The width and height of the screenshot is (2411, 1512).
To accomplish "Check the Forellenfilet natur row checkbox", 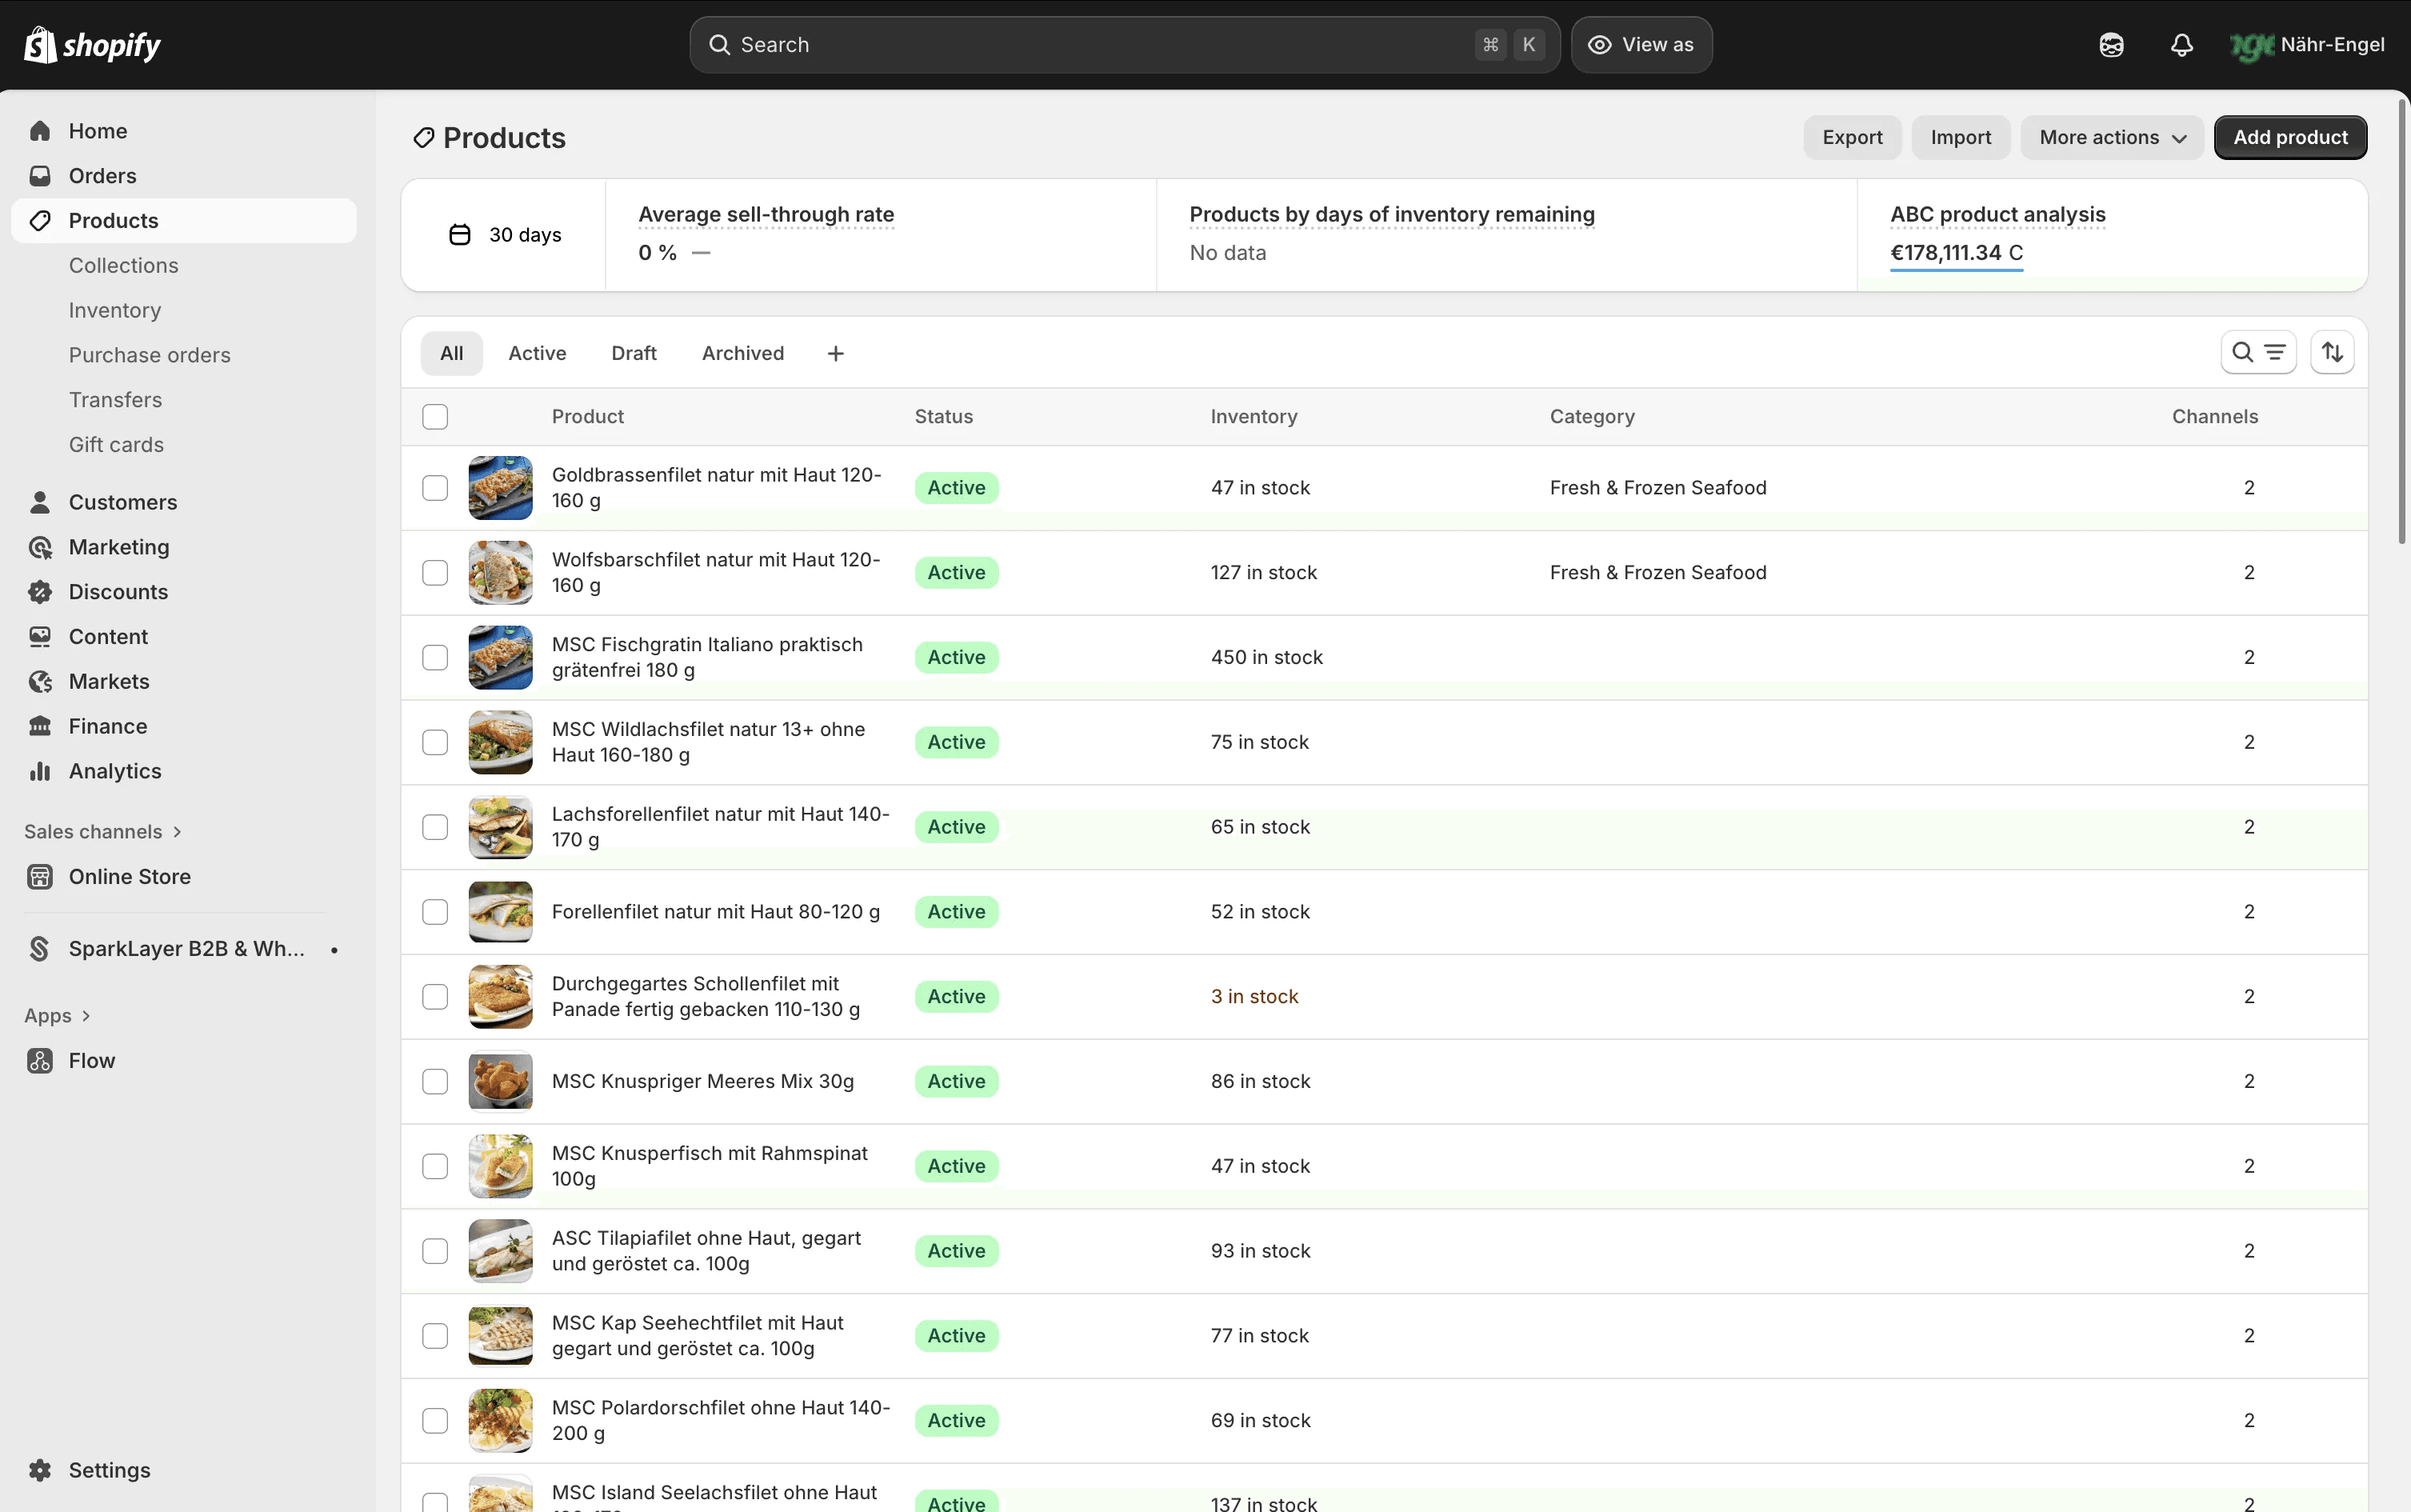I will pos(435,912).
